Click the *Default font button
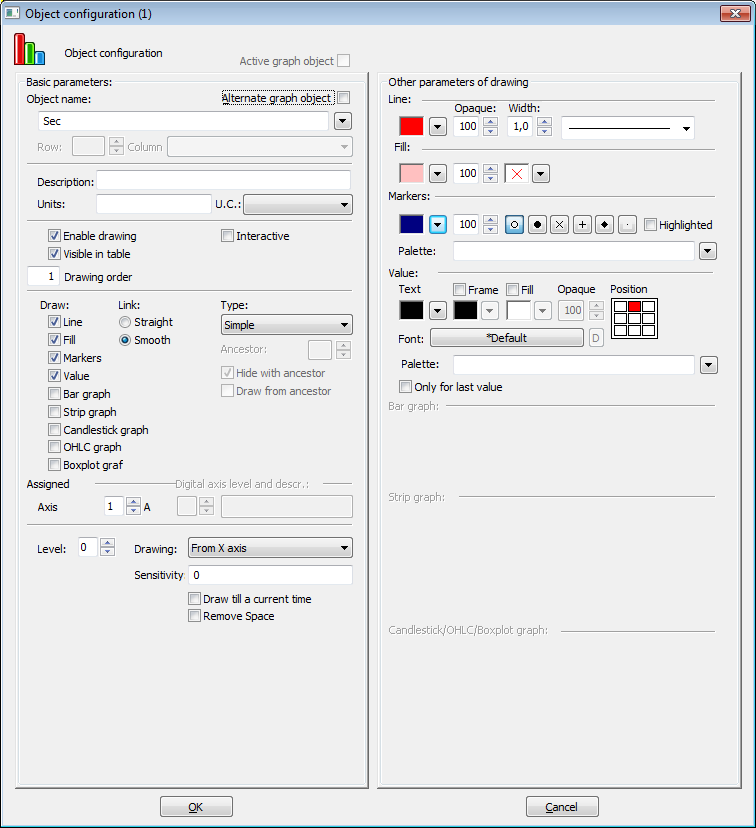This screenshot has height=828, width=756. click(507, 338)
